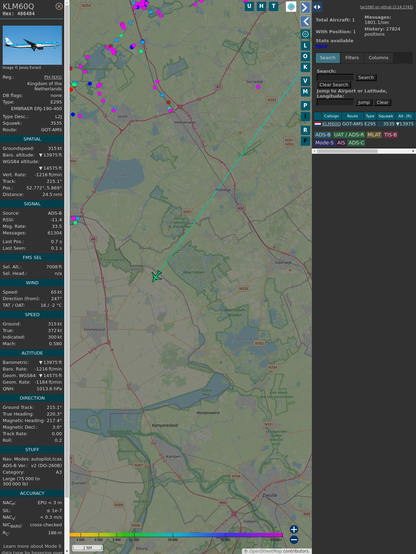The width and height of the screenshot is (416, 554).
Task: Click the DIRECTION section header
Action: click(32, 398)
